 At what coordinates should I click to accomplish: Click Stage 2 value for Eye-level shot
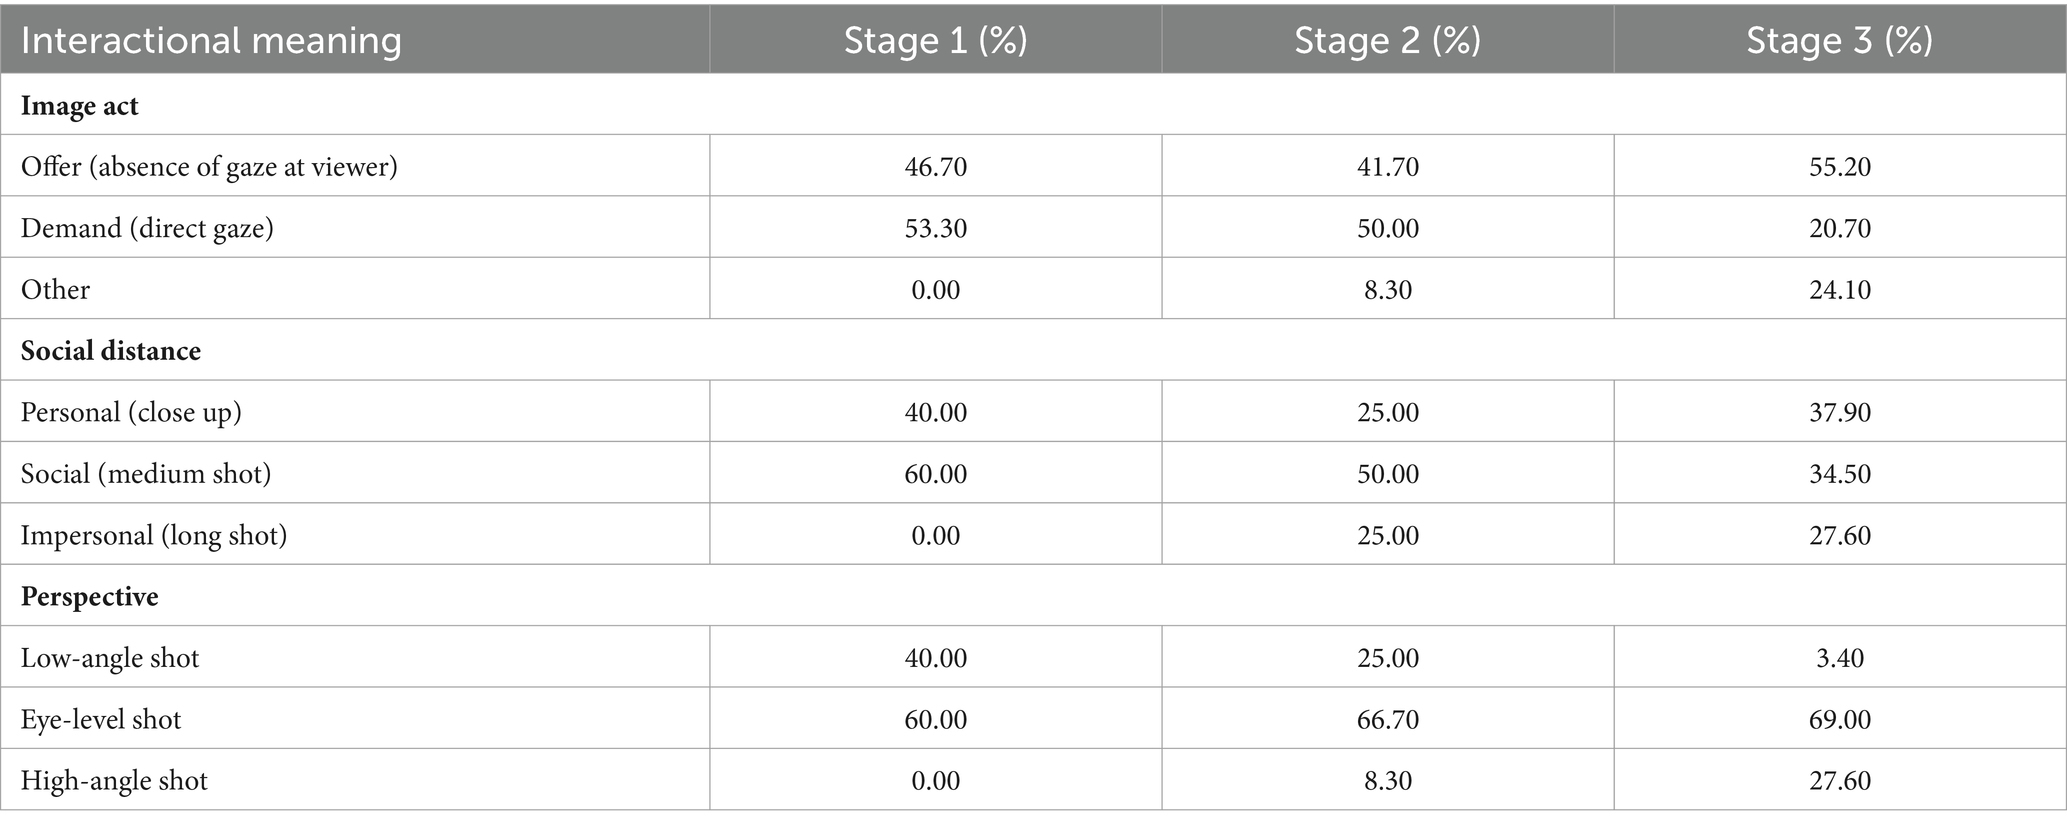(x=1387, y=720)
